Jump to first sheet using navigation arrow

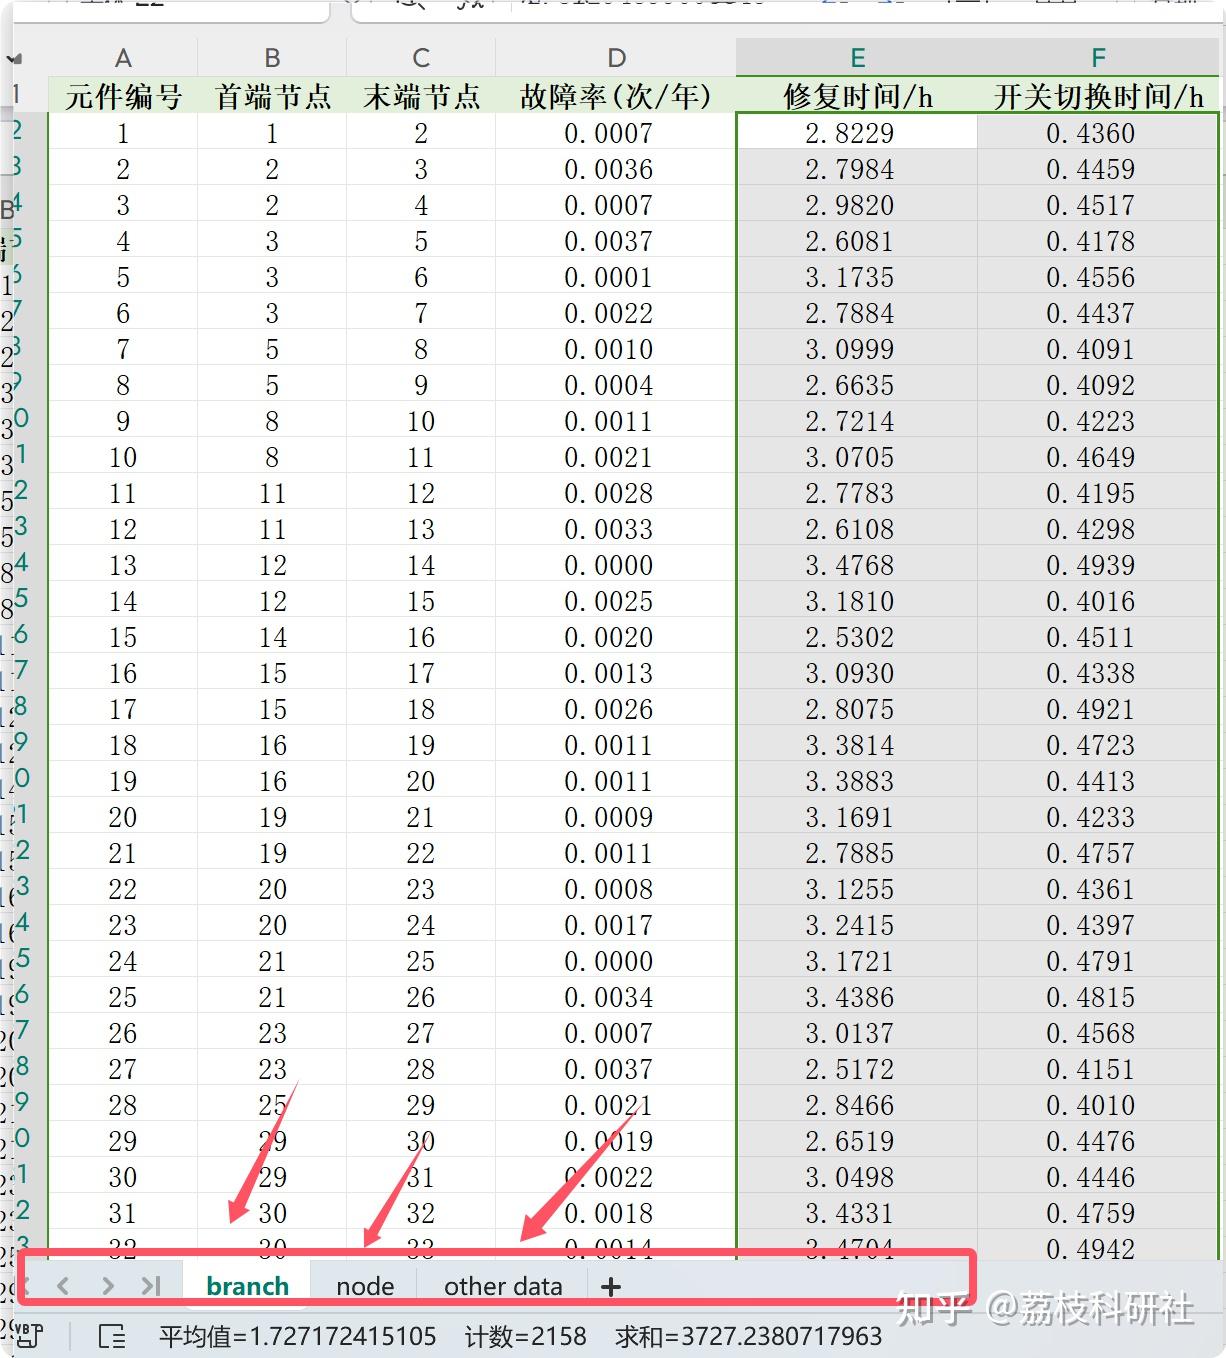click(x=28, y=1285)
